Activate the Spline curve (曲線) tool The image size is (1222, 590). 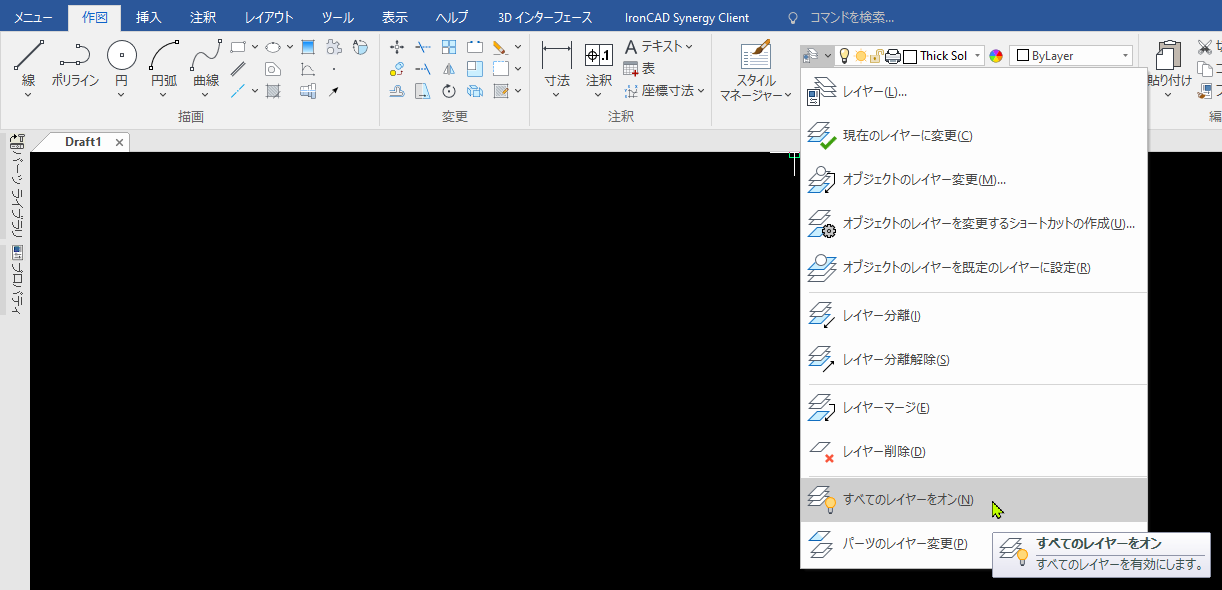pyautogui.click(x=206, y=56)
